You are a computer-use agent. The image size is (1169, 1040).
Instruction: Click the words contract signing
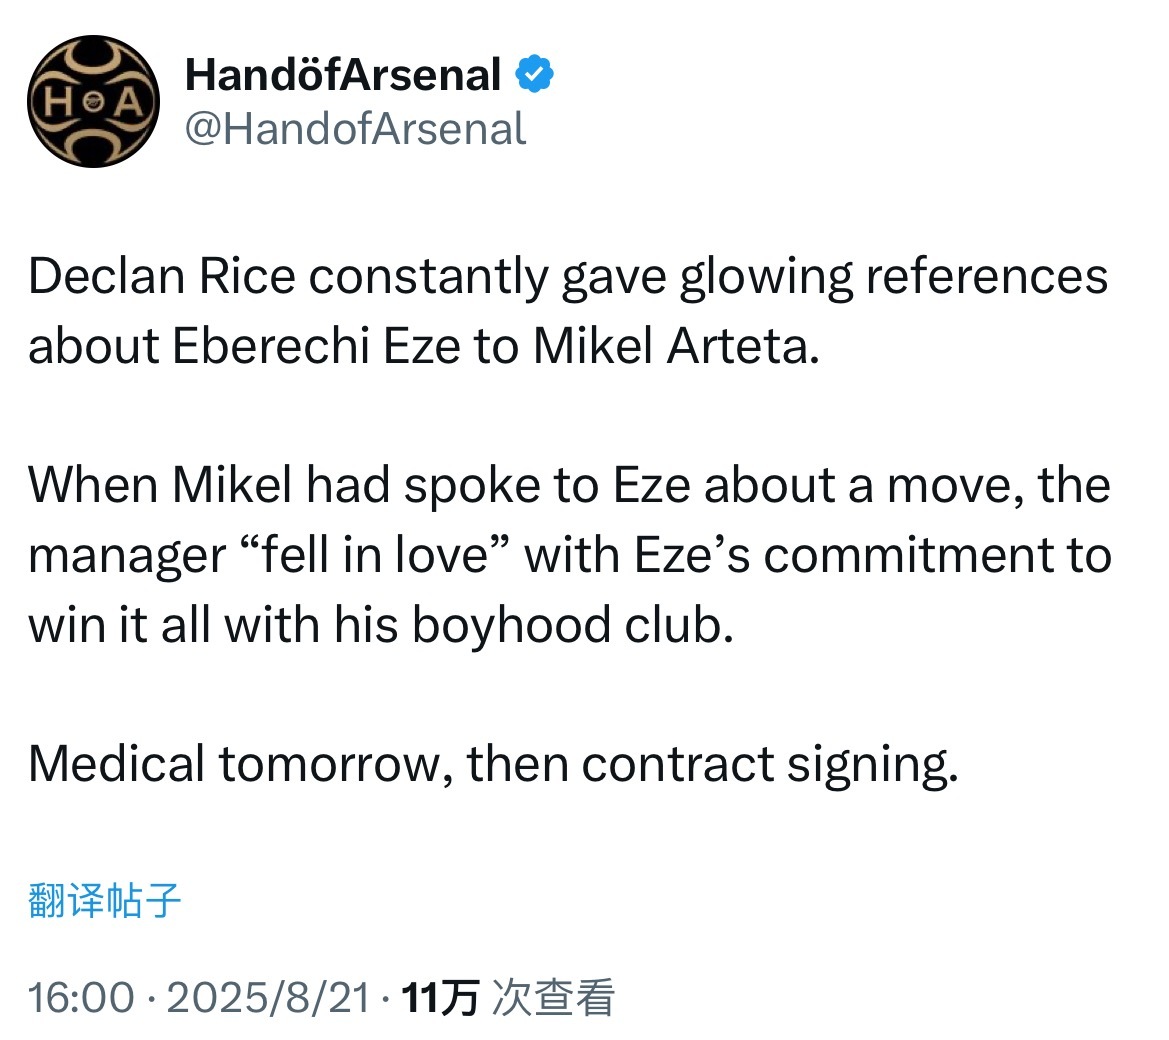[x=769, y=766]
